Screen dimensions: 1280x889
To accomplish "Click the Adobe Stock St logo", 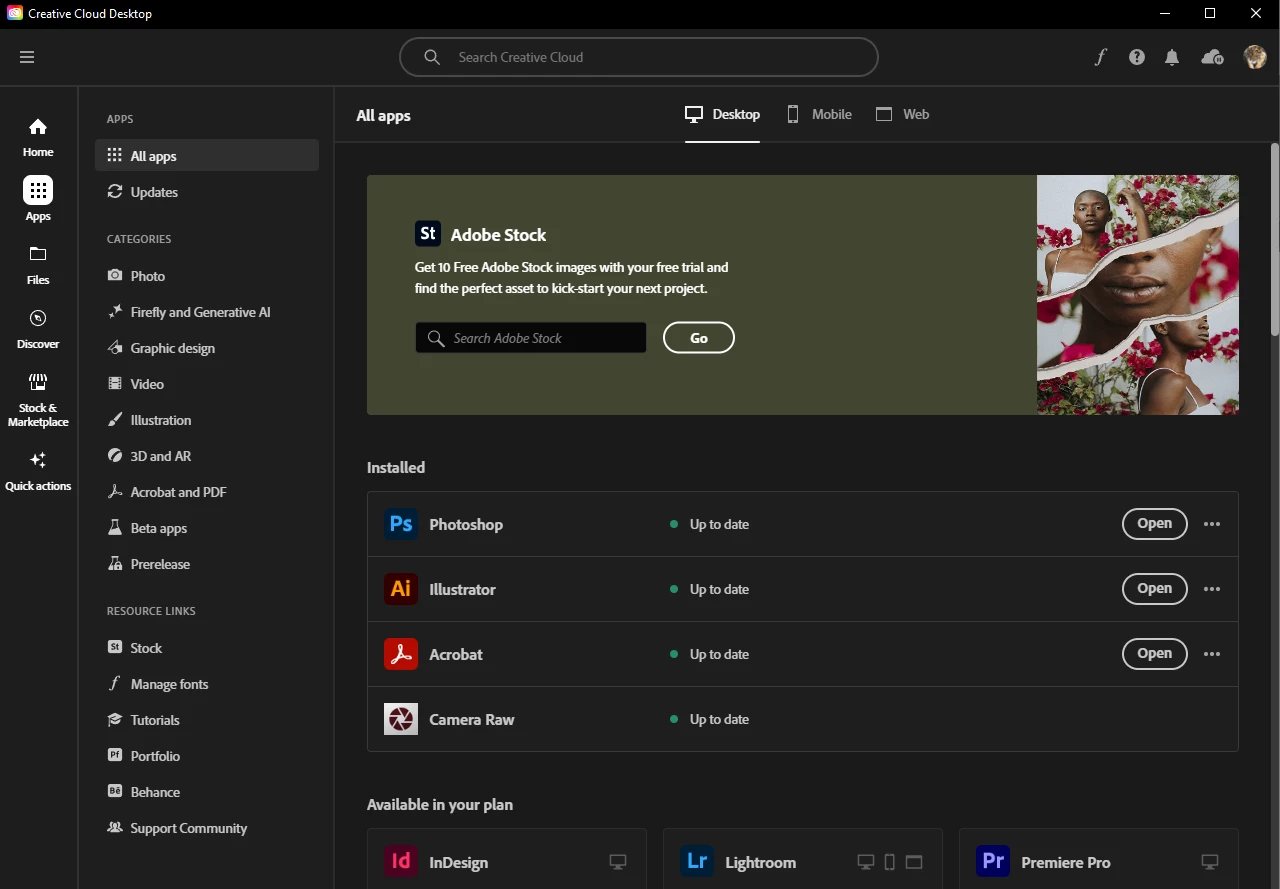I will click(428, 234).
